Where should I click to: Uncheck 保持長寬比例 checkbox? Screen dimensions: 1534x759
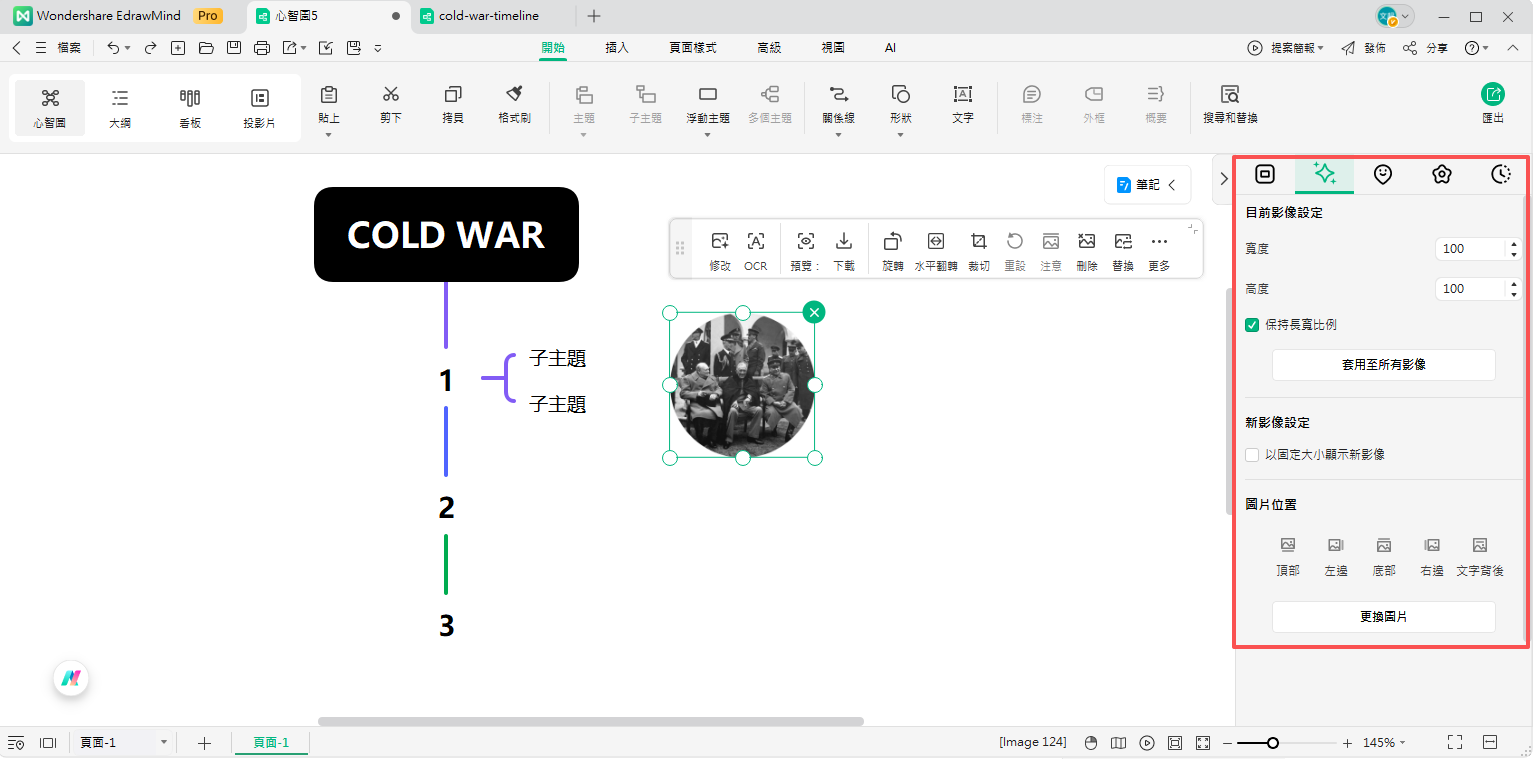1252,325
